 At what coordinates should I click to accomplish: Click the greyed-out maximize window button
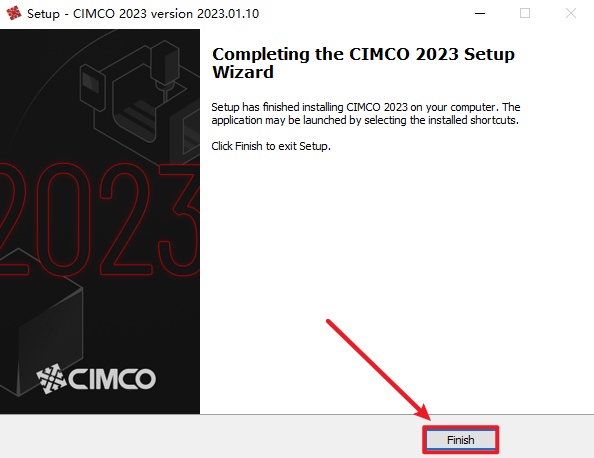click(525, 14)
